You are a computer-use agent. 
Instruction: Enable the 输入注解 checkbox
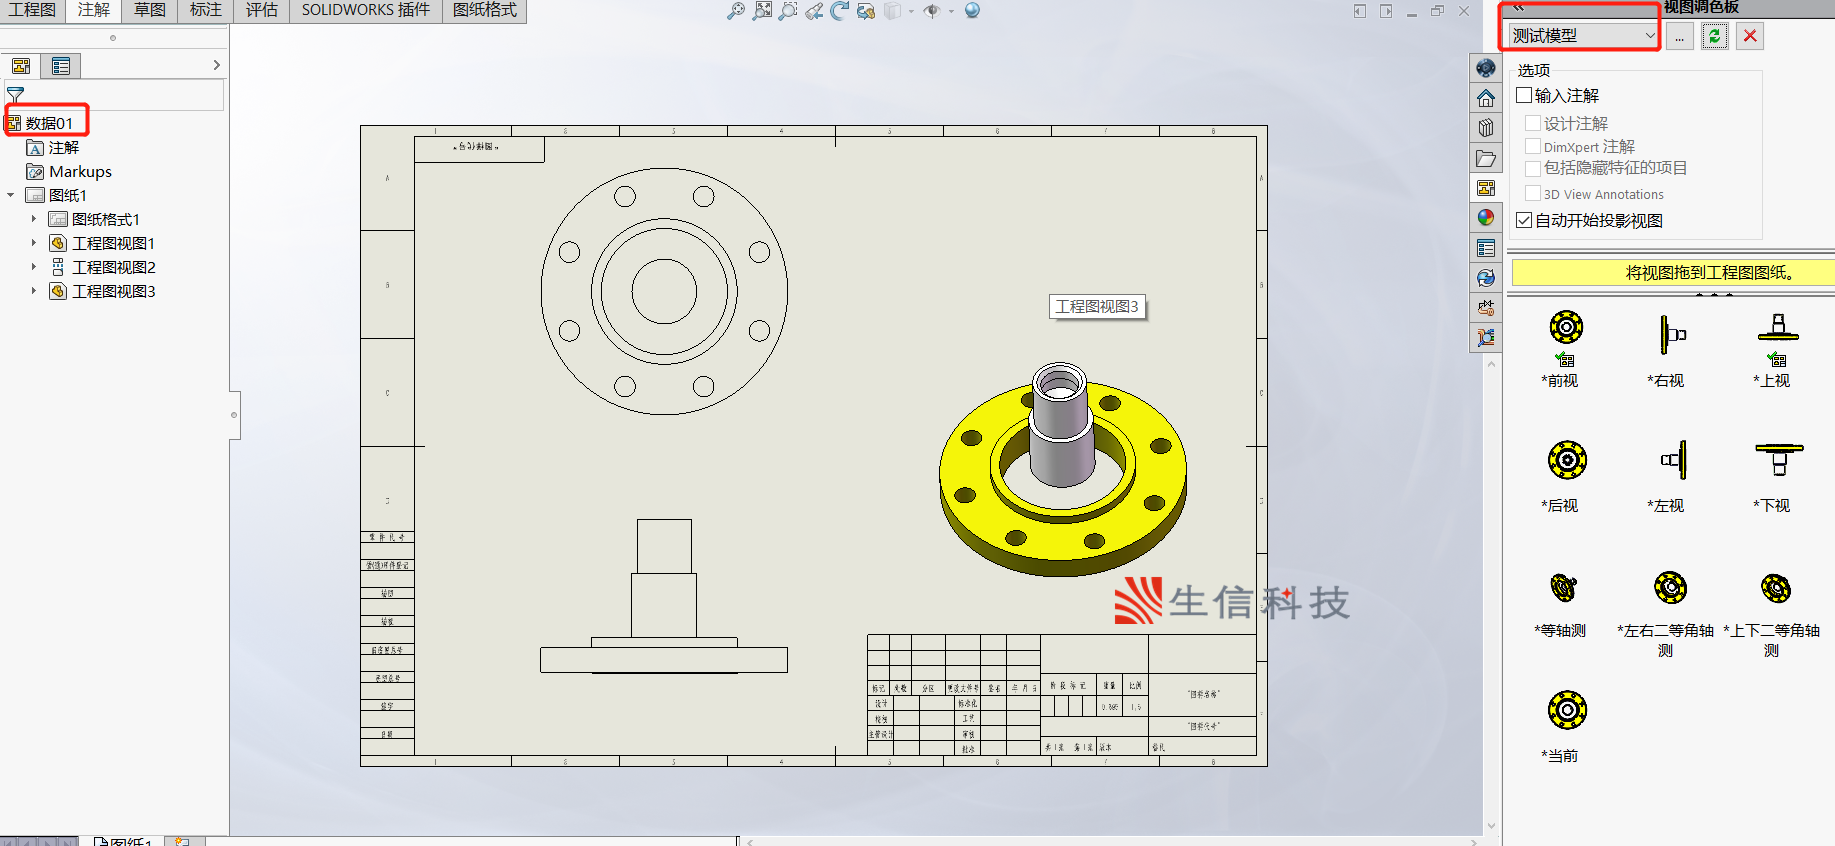click(x=1525, y=95)
